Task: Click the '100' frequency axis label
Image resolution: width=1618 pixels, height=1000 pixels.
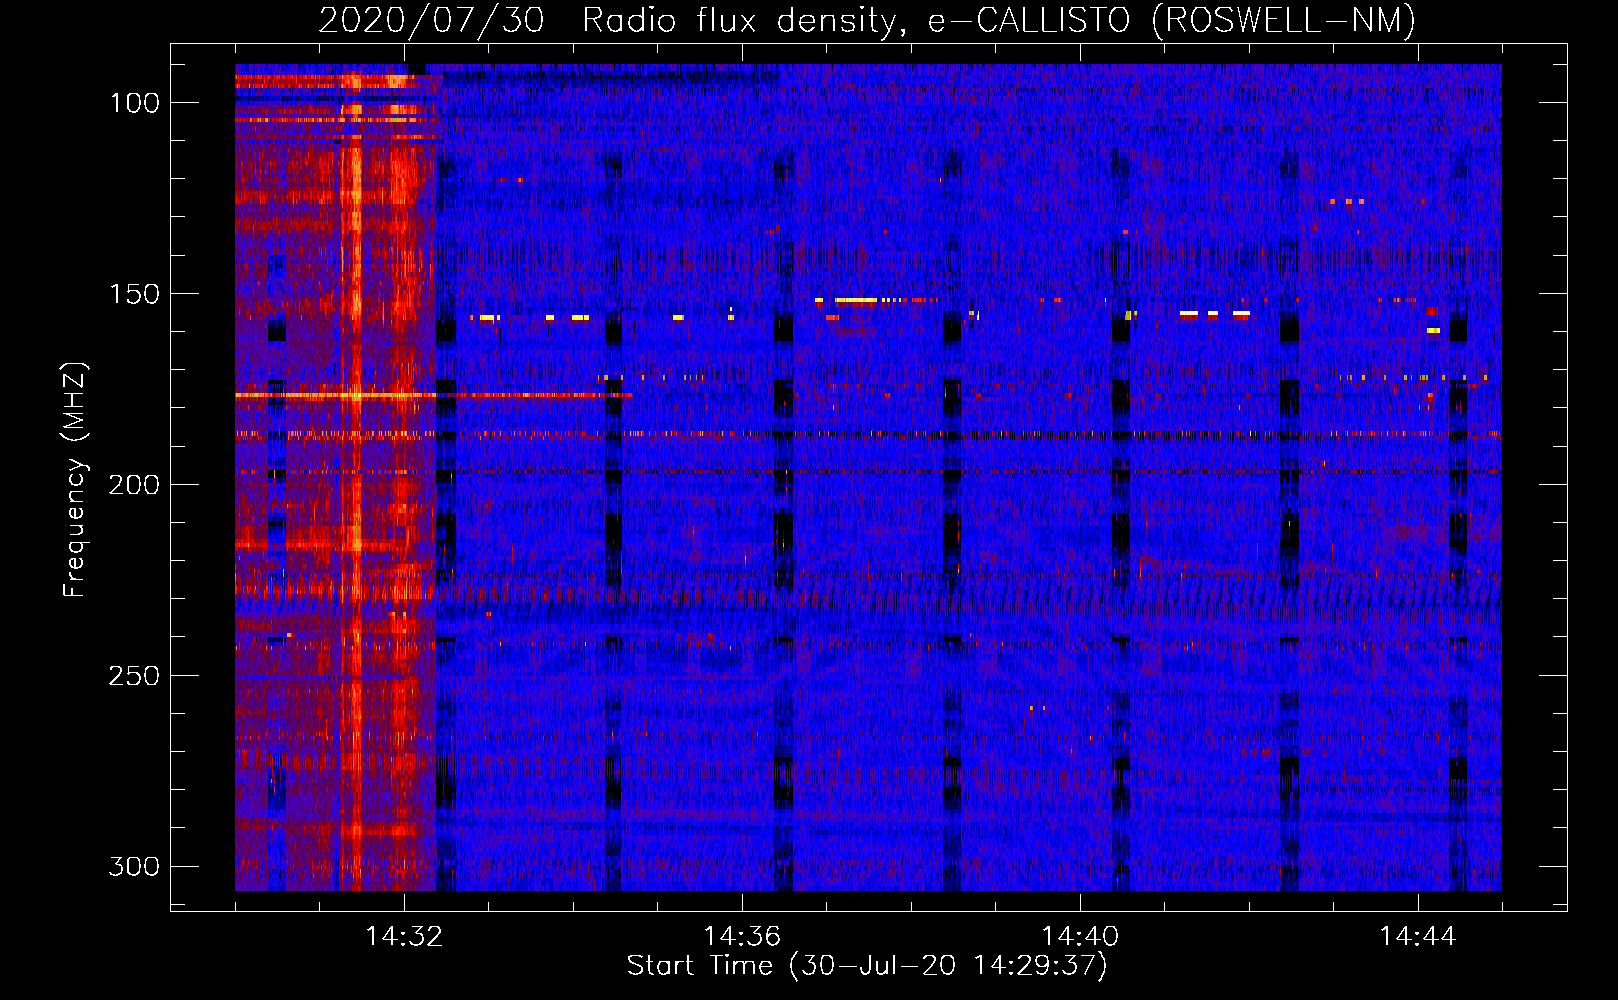Action: pyautogui.click(x=134, y=103)
